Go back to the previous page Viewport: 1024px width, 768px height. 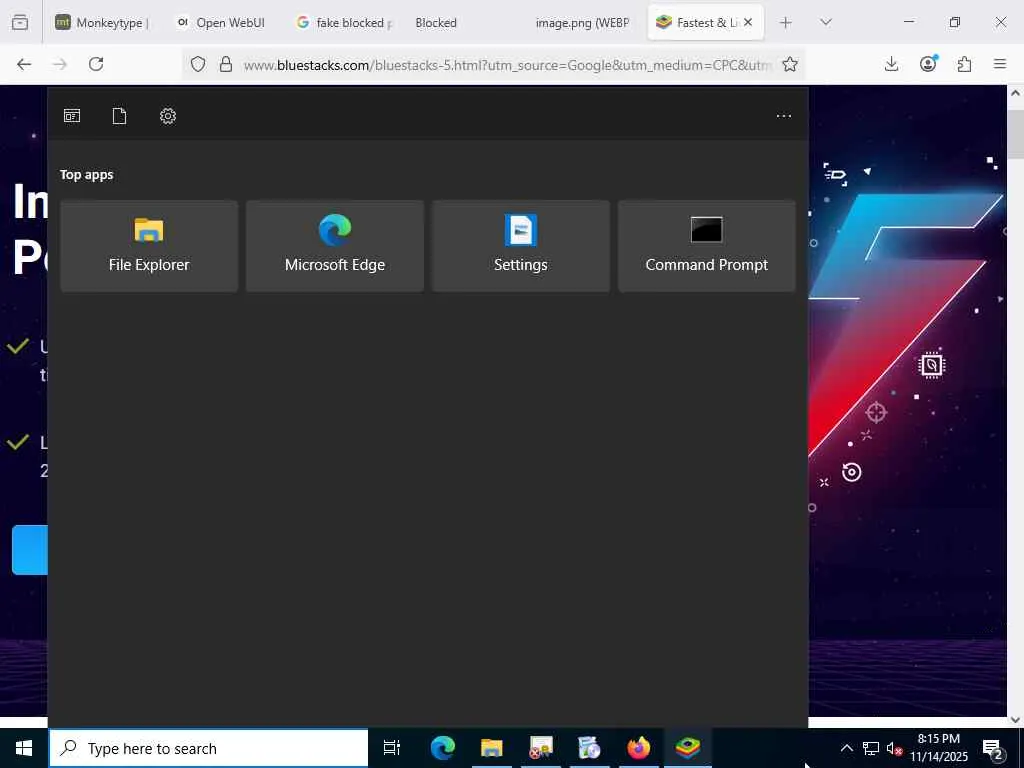[24, 64]
